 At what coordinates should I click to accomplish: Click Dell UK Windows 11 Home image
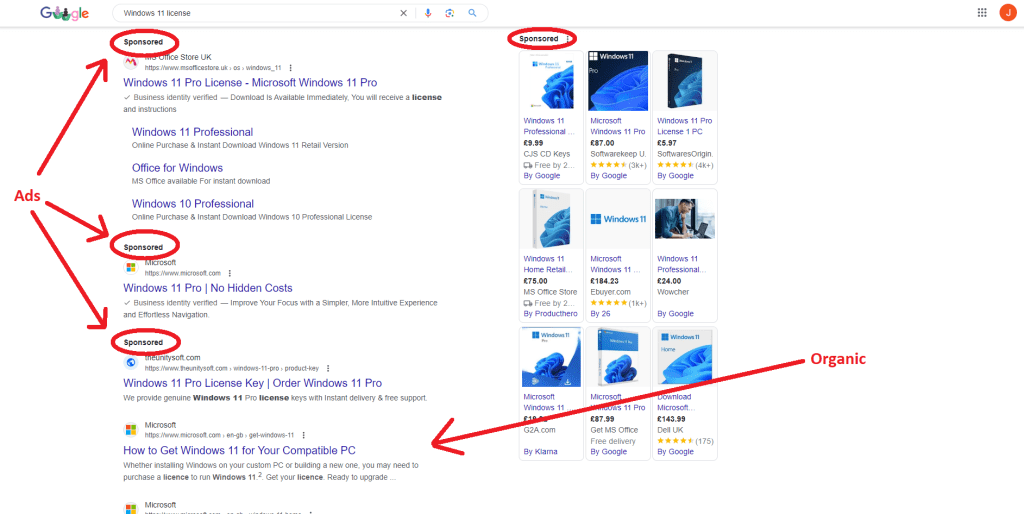click(684, 358)
